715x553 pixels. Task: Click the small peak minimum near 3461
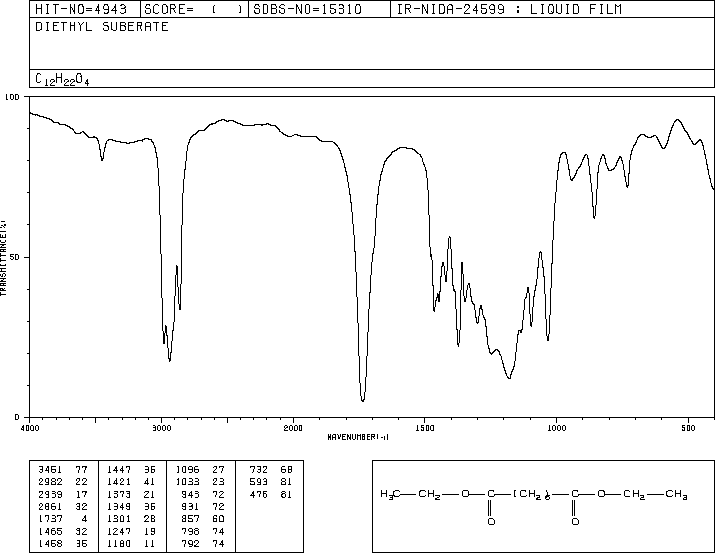(x=102, y=160)
